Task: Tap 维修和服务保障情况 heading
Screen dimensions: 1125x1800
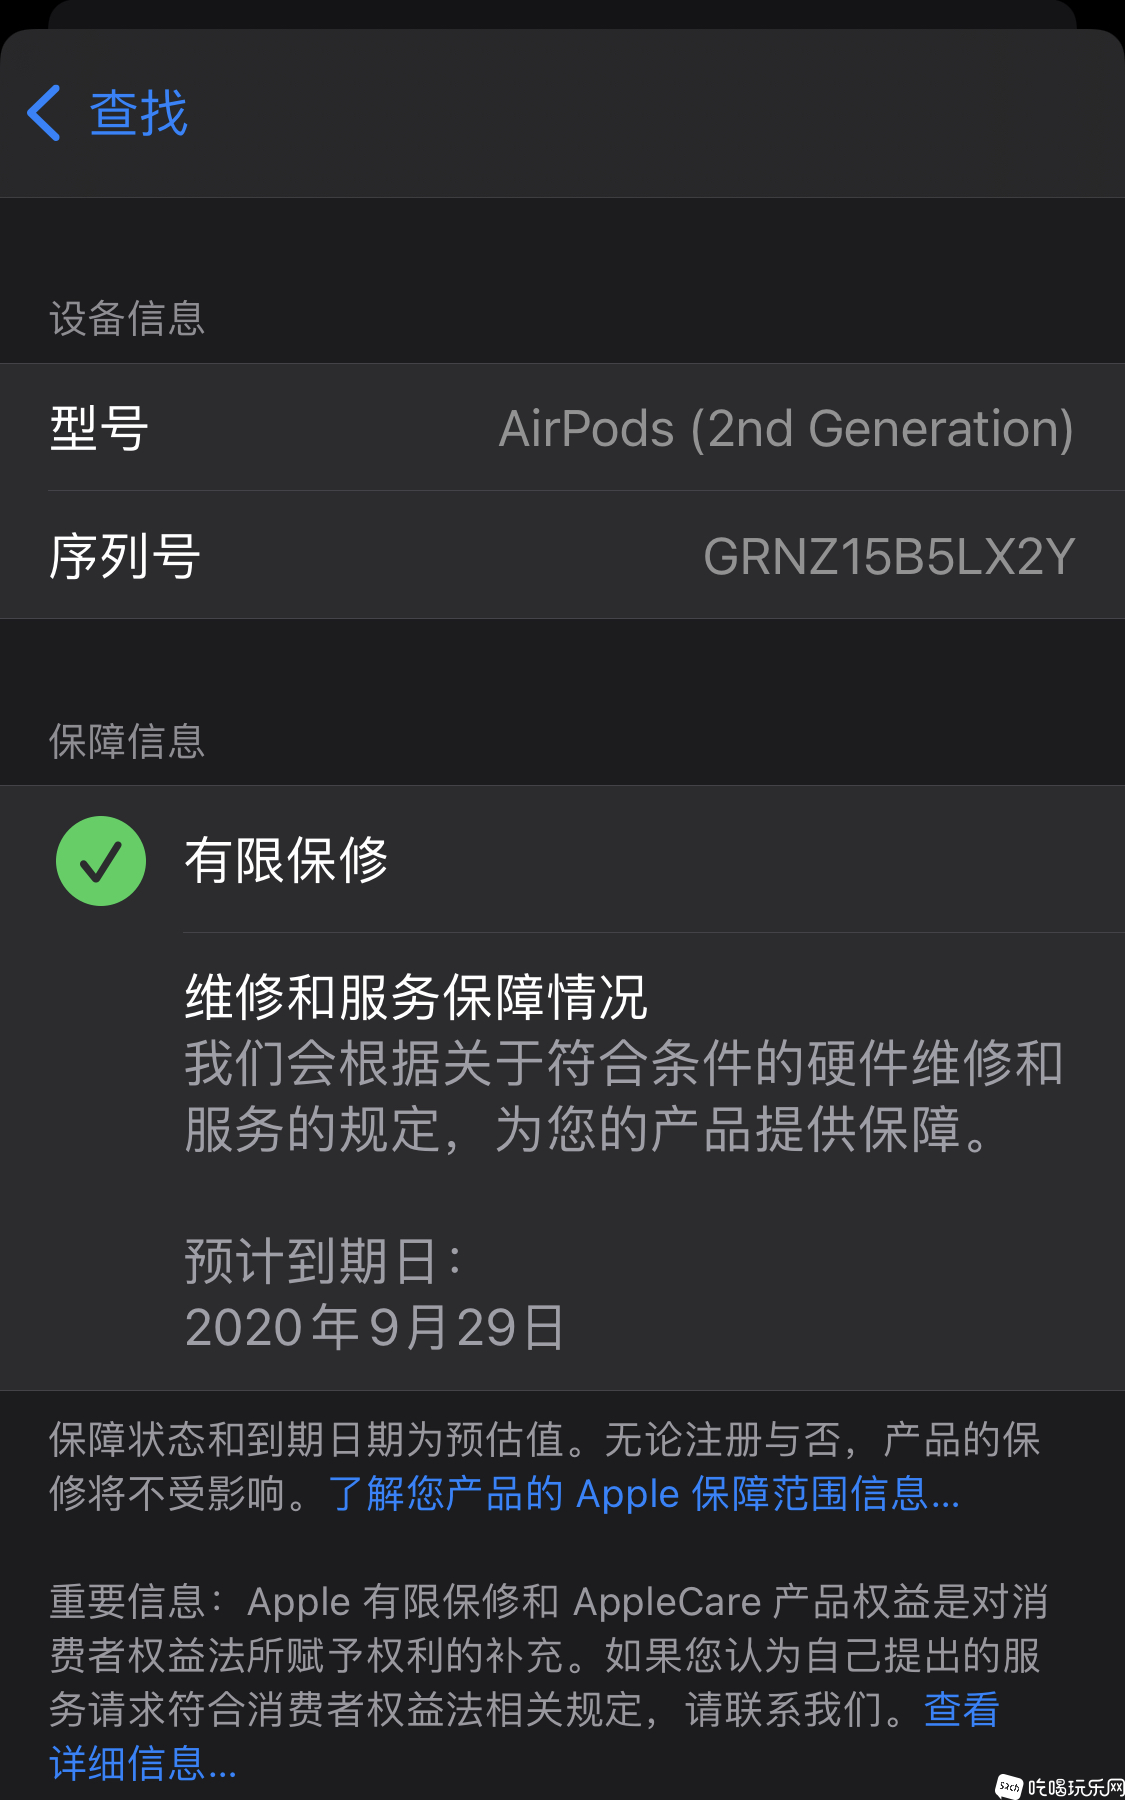Action: tap(416, 997)
